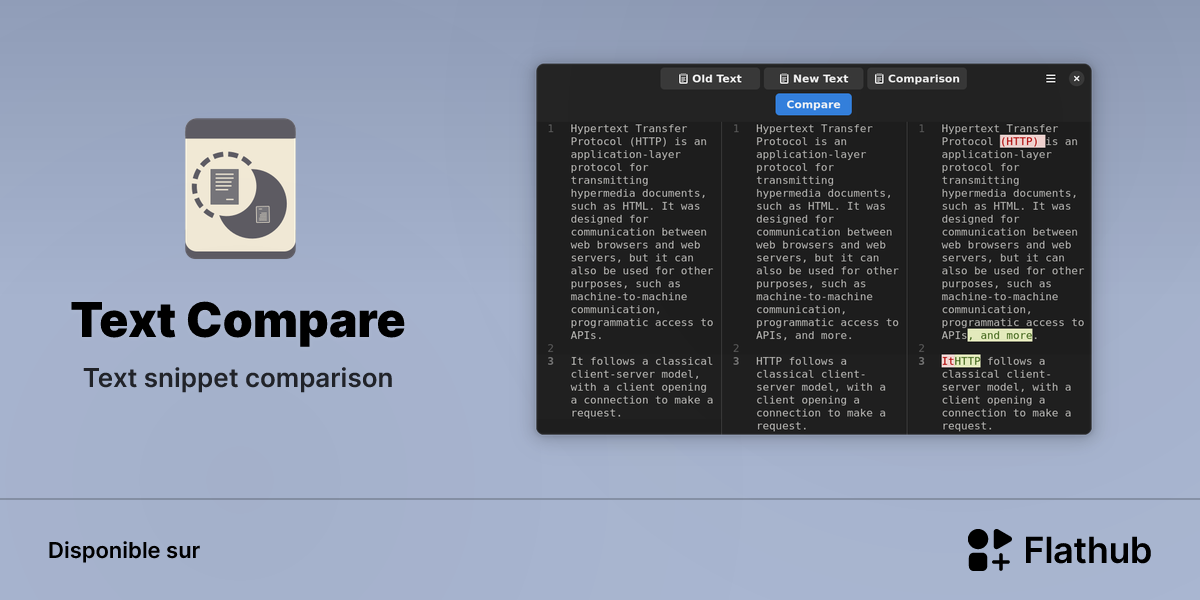Click the 'Text Compare' heading

click(x=238, y=320)
